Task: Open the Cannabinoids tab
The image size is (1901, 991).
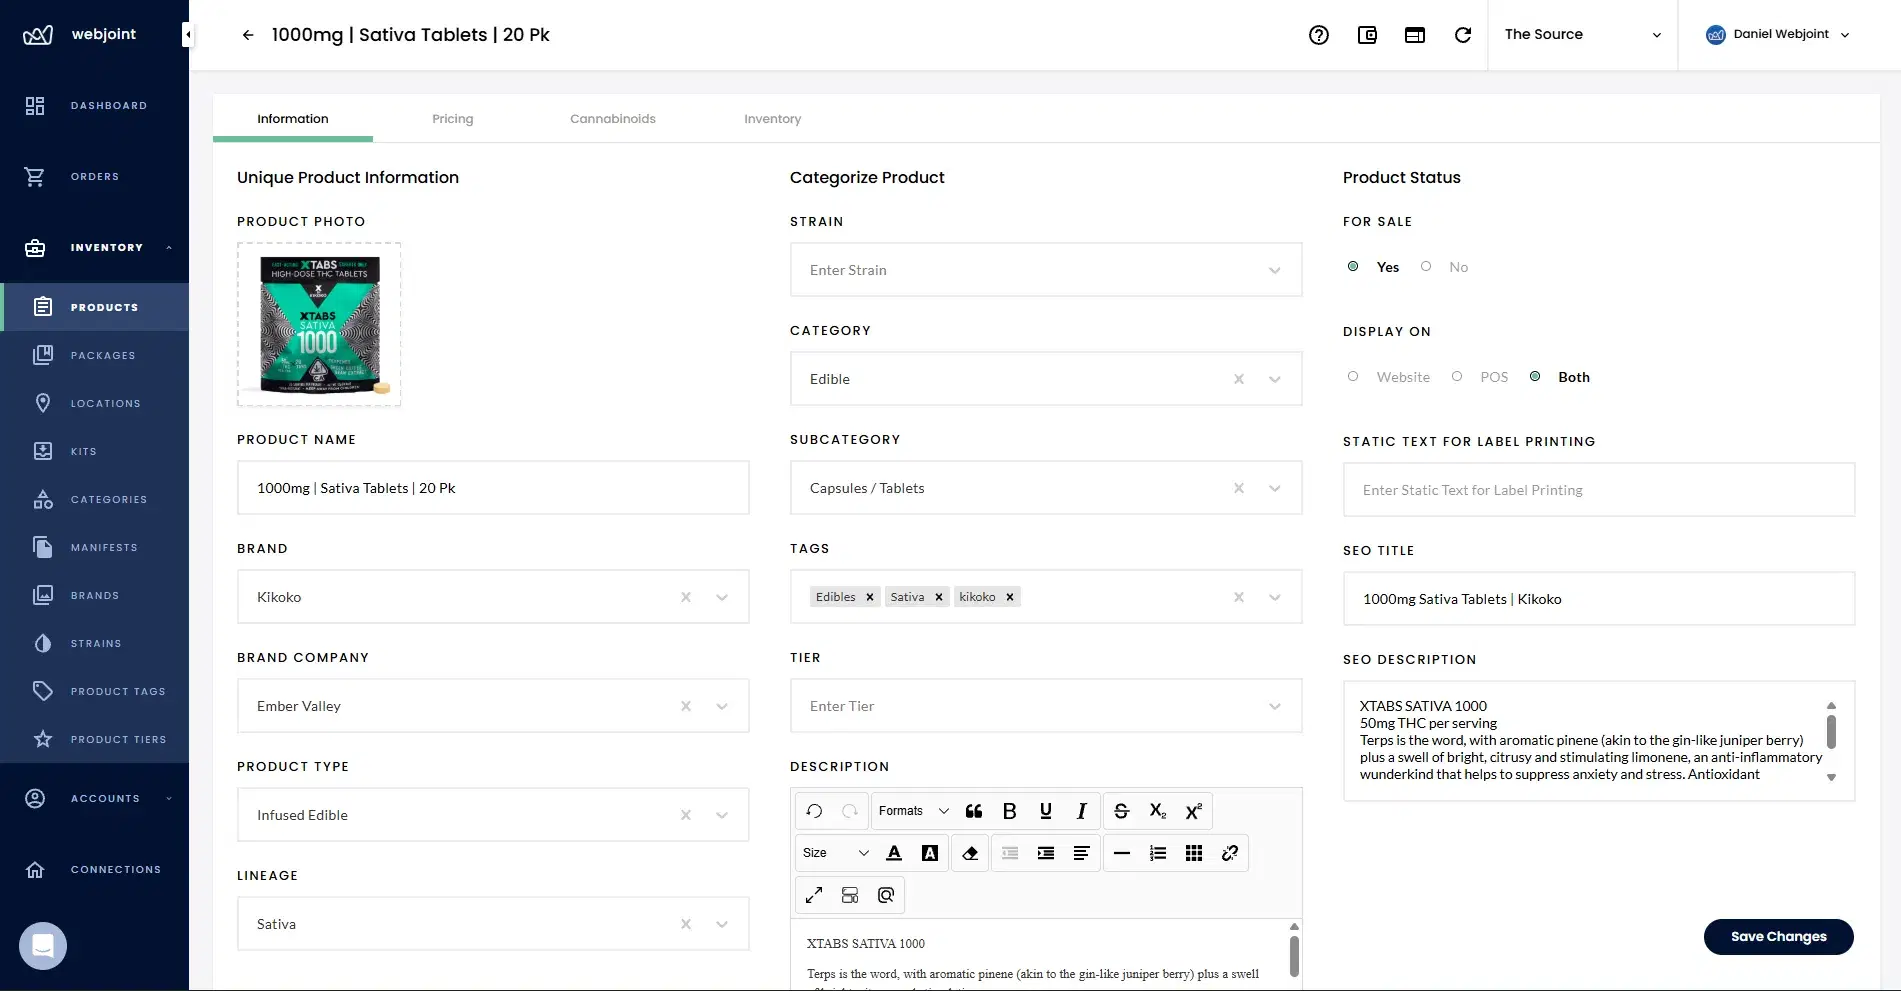Action: (612, 118)
